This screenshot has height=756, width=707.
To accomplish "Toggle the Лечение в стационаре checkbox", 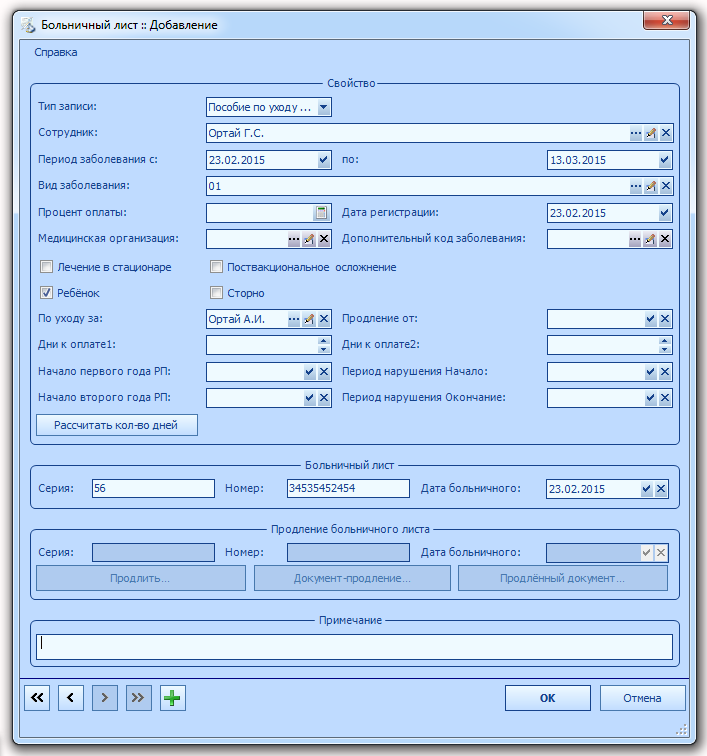I will (46, 267).
